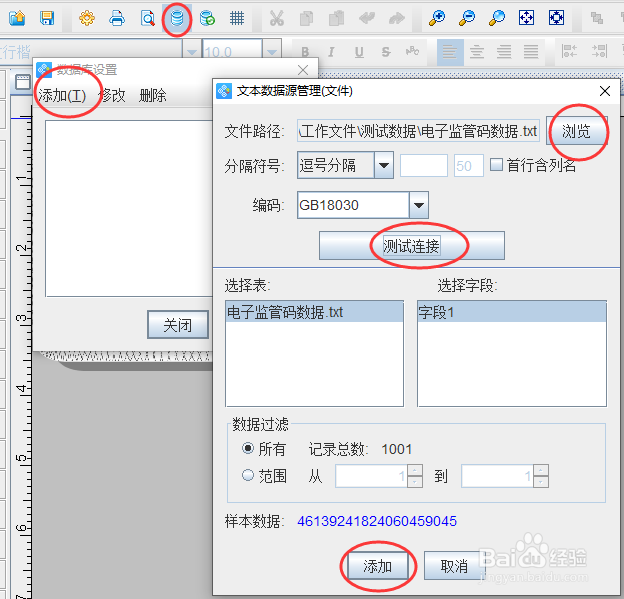Select 字段1 in field list

click(x=512, y=312)
